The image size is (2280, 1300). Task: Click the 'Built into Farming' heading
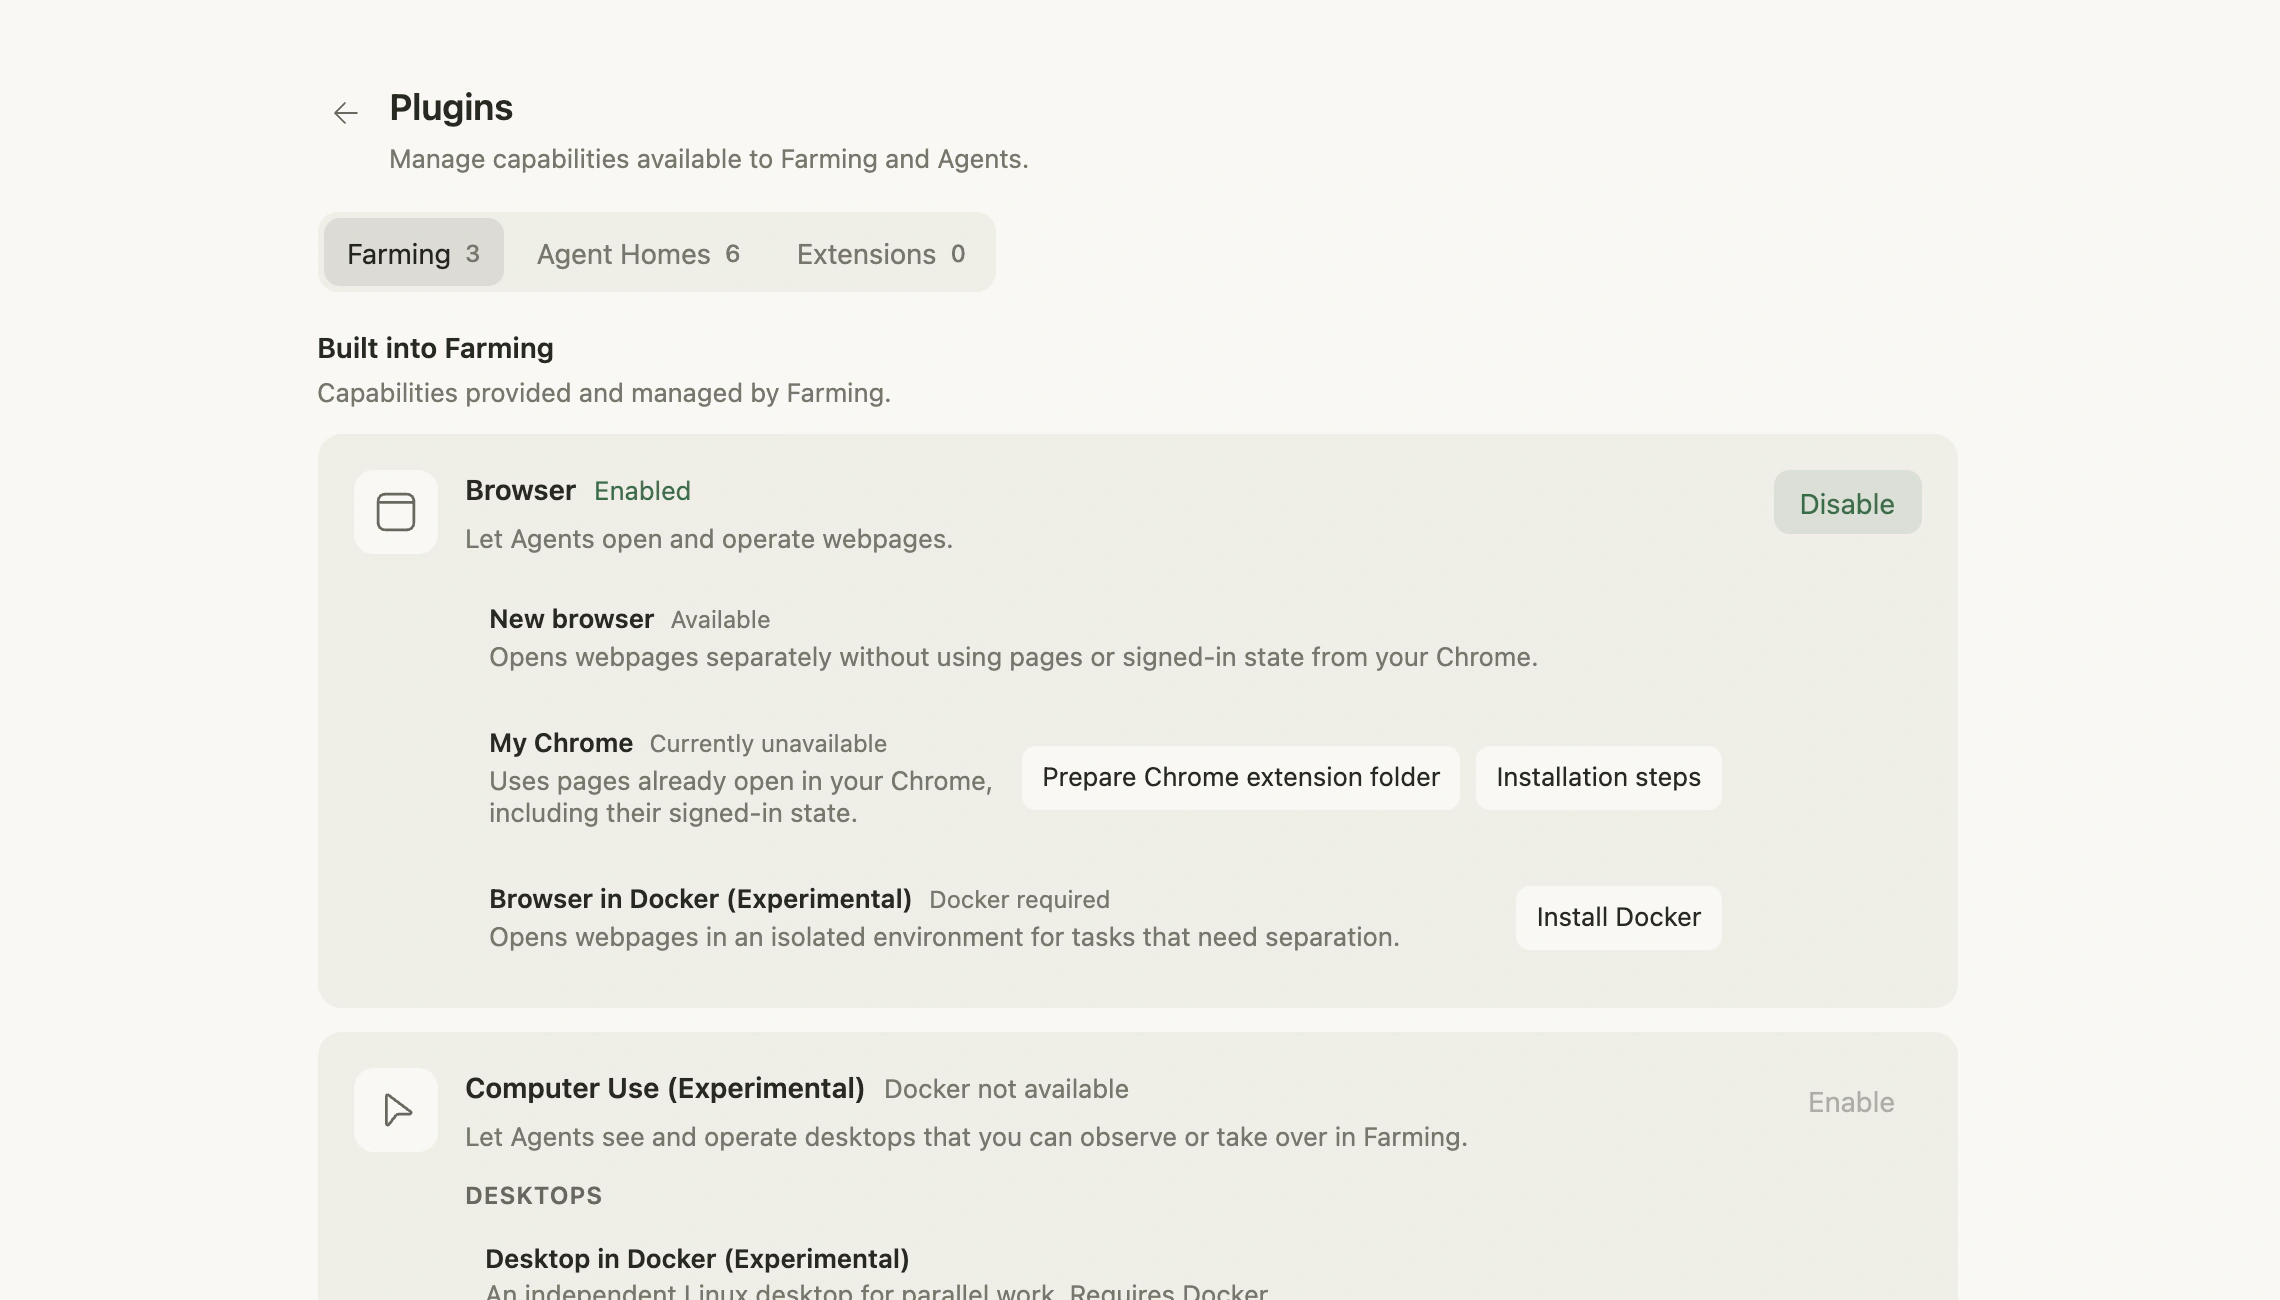[x=435, y=348]
